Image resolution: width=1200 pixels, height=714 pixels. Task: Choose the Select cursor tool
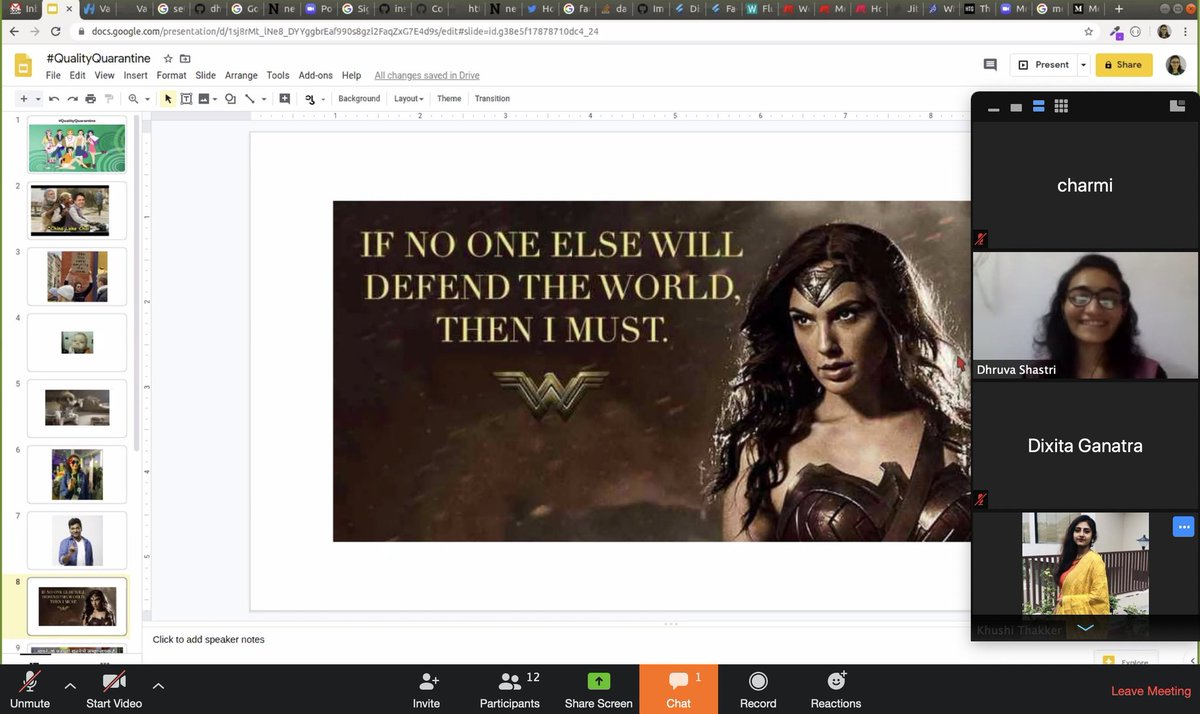168,99
